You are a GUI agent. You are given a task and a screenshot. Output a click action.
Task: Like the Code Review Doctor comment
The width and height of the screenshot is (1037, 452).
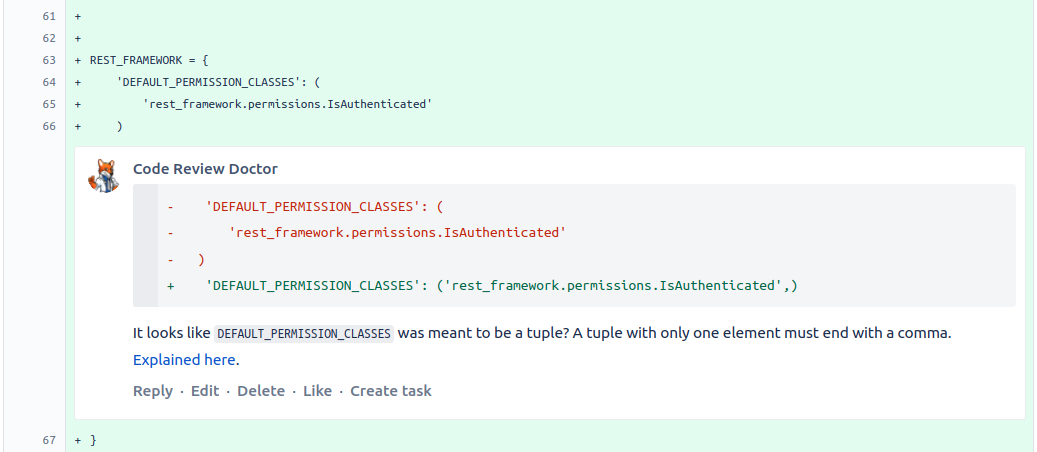point(317,391)
